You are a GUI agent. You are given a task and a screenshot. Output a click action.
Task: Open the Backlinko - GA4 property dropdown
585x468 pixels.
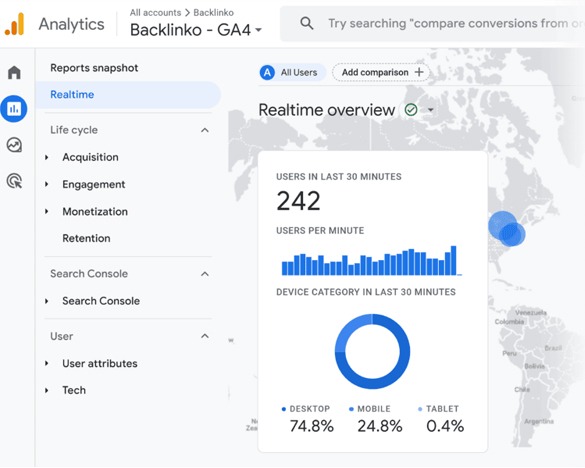click(x=195, y=30)
